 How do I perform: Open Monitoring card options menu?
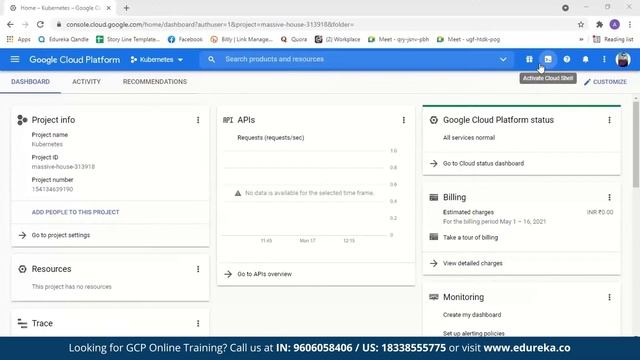pyautogui.click(x=609, y=297)
